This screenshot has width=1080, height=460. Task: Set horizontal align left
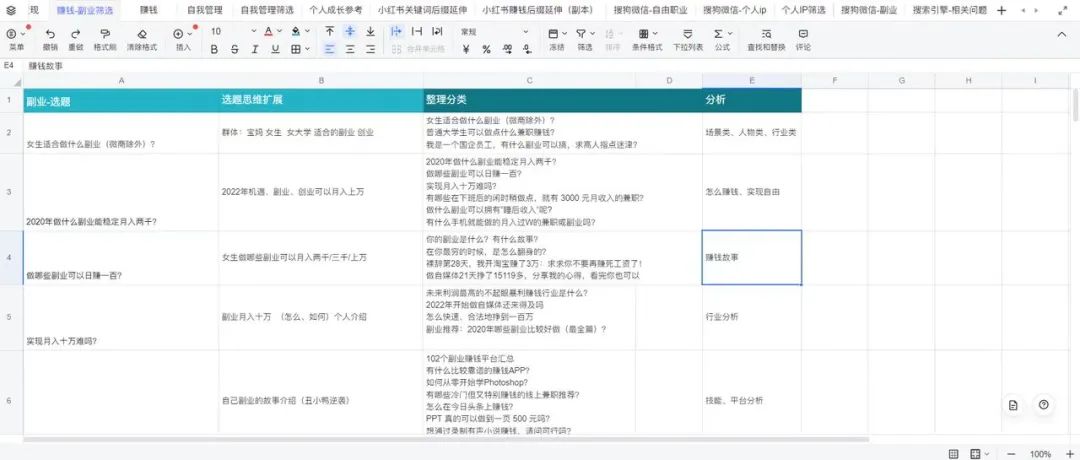point(330,50)
